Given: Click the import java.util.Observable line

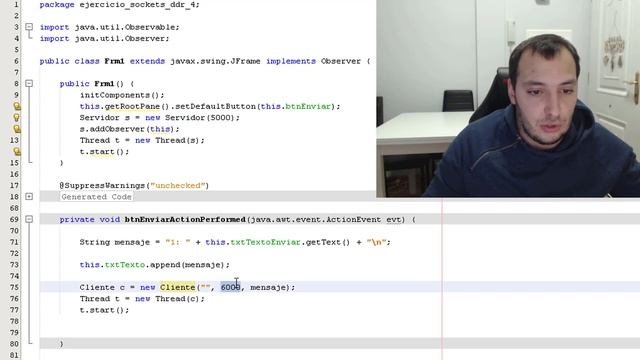Looking at the screenshot, I should (x=109, y=27).
